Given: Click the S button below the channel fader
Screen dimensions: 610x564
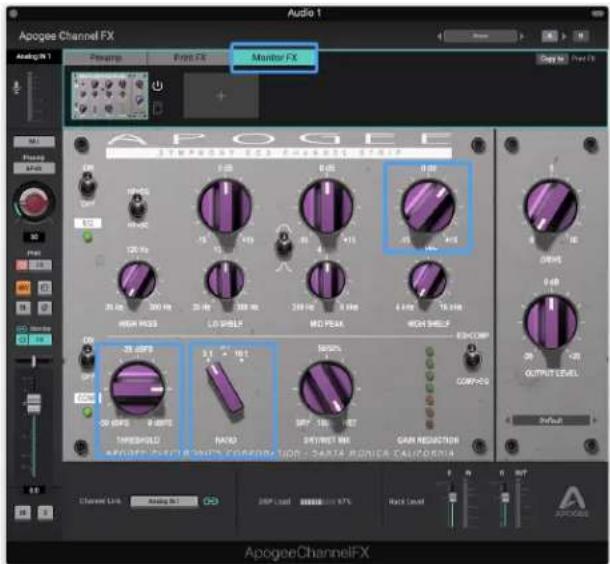Looking at the screenshot, I should [45, 513].
